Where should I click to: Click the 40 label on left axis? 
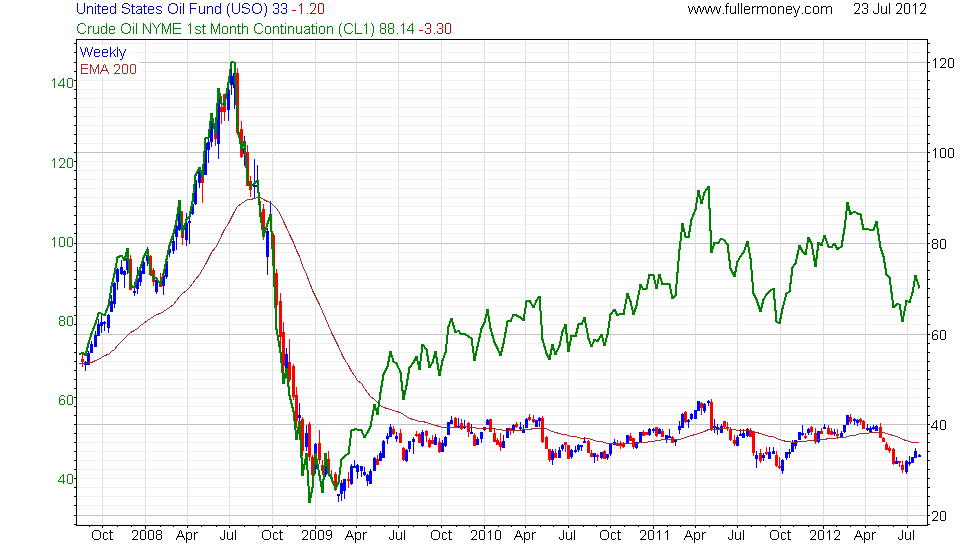coord(66,479)
